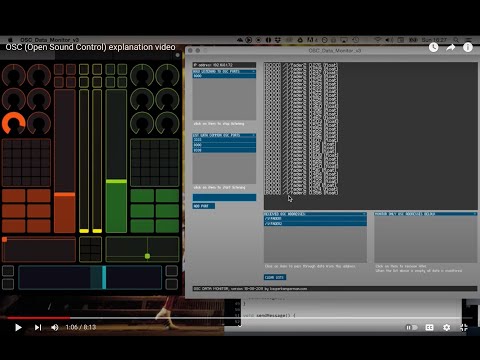Collapse the Received OSC Addresses list header
480x360 pixels.
click(315, 214)
